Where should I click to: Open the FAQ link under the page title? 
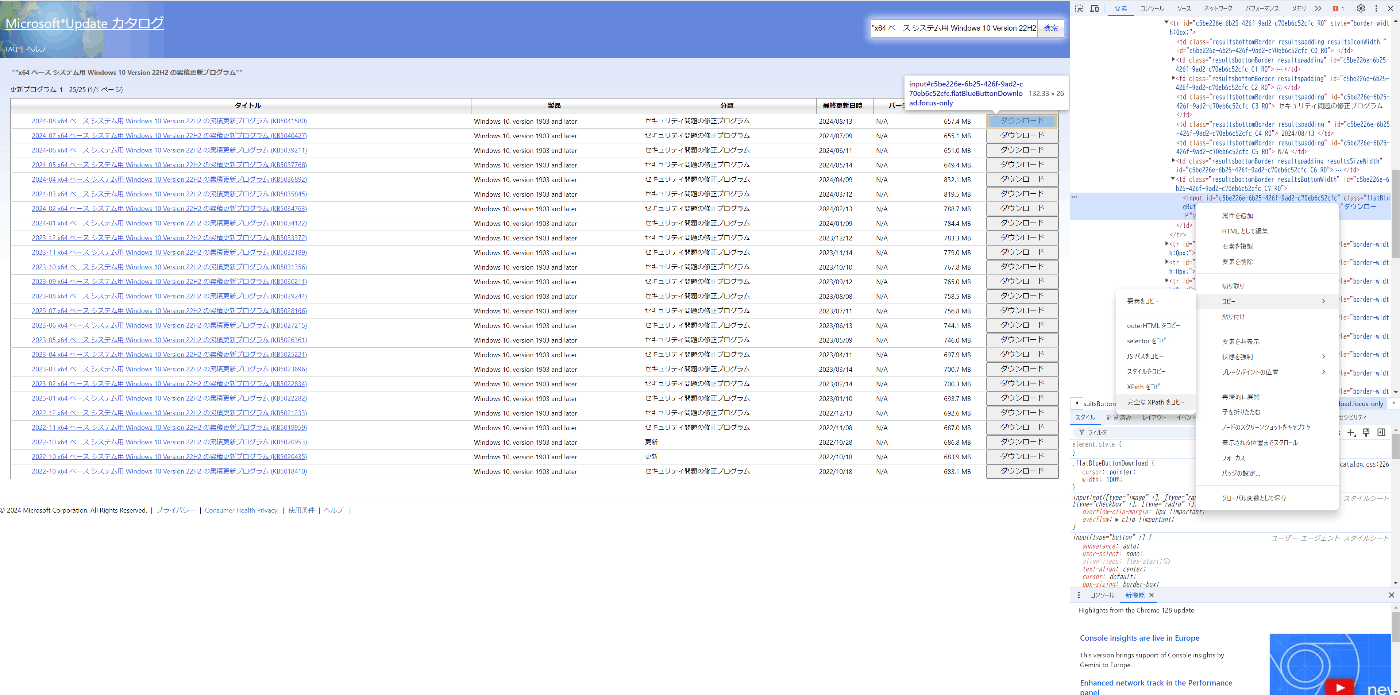13,48
